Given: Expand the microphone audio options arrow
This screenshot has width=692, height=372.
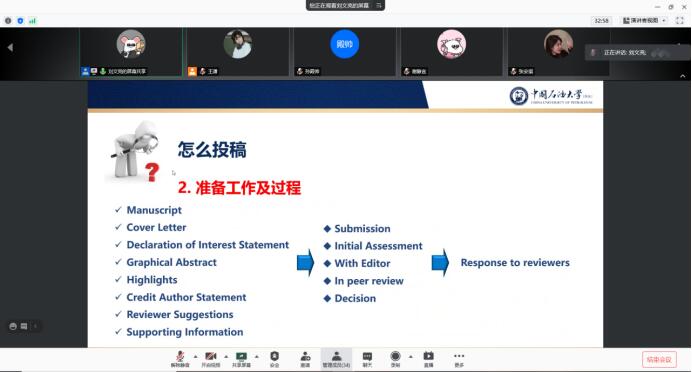Looking at the screenshot, I should (x=196, y=356).
